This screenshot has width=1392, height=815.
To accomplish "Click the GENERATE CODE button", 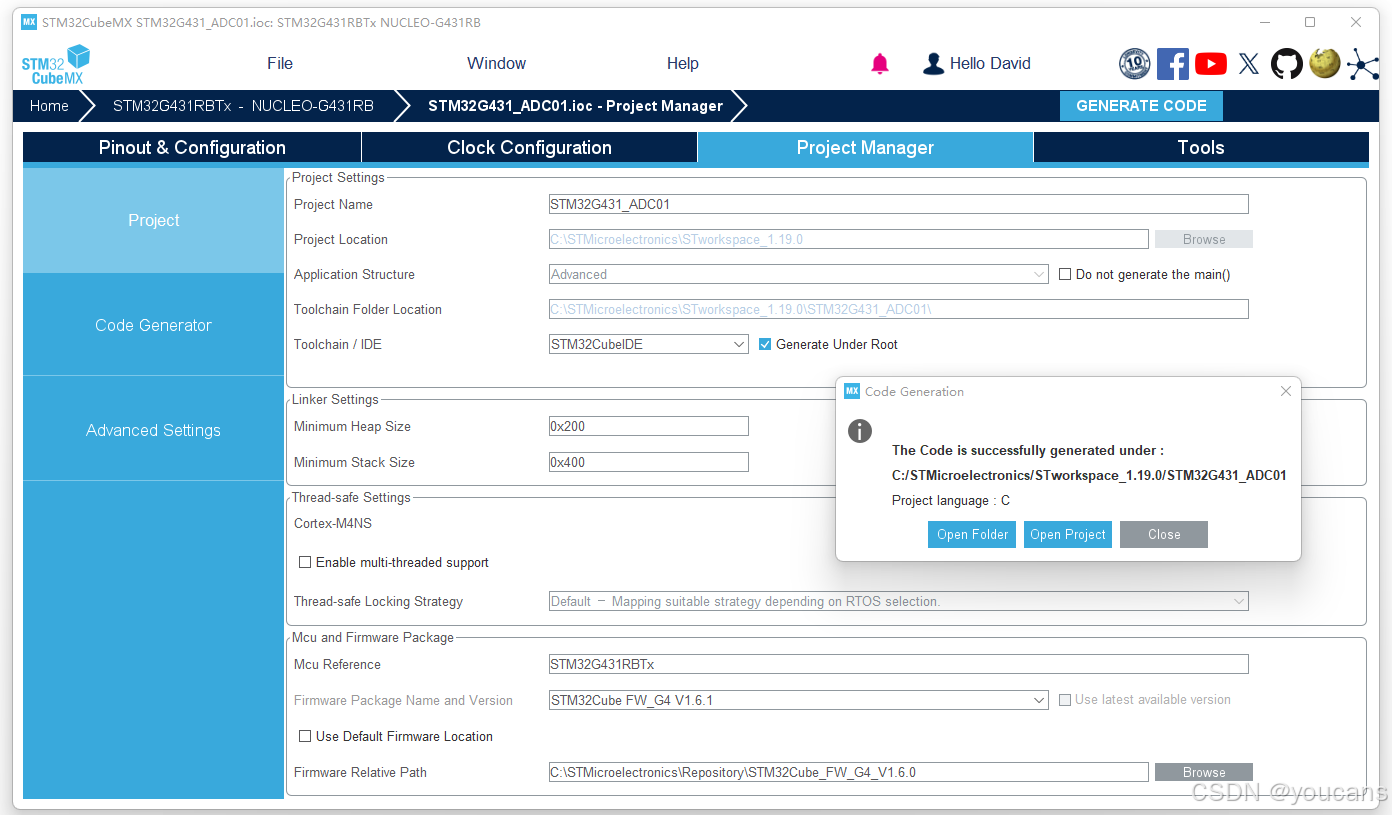I will click(x=1141, y=106).
